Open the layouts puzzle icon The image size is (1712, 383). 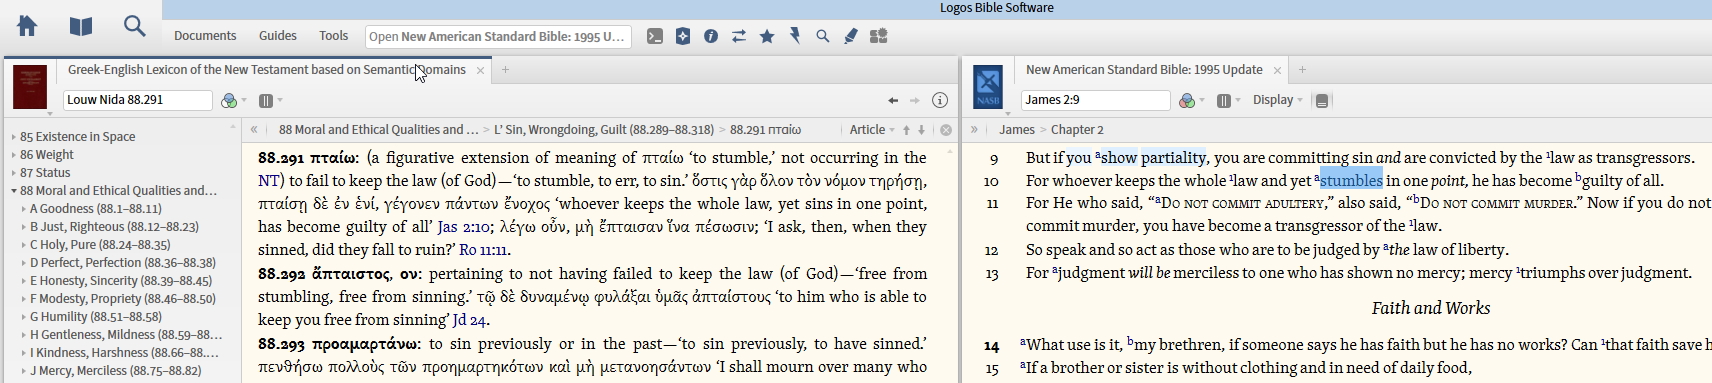(x=879, y=36)
